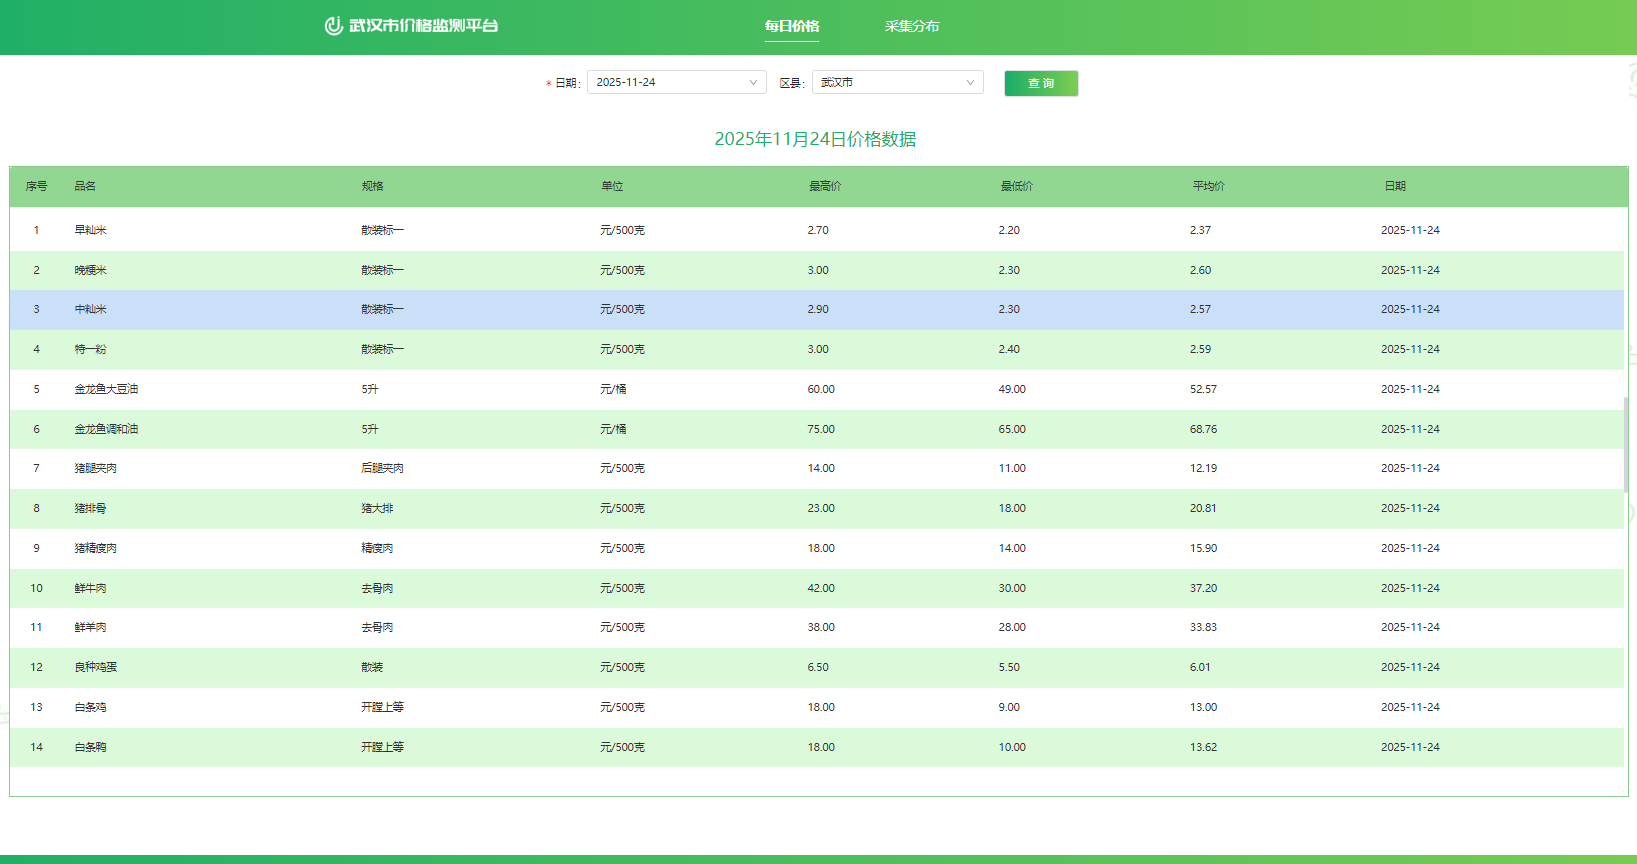1637x864 pixels.
Task: Click the date dropdown chevron arrow
Action: coord(753,83)
